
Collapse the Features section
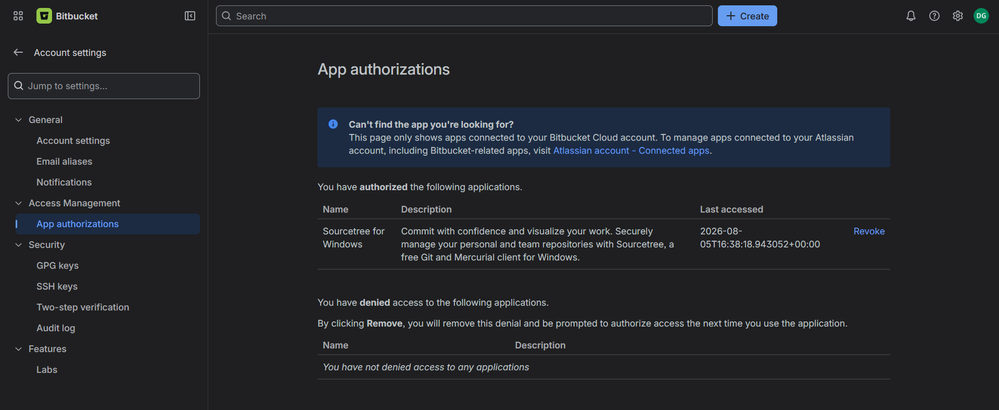coord(18,349)
